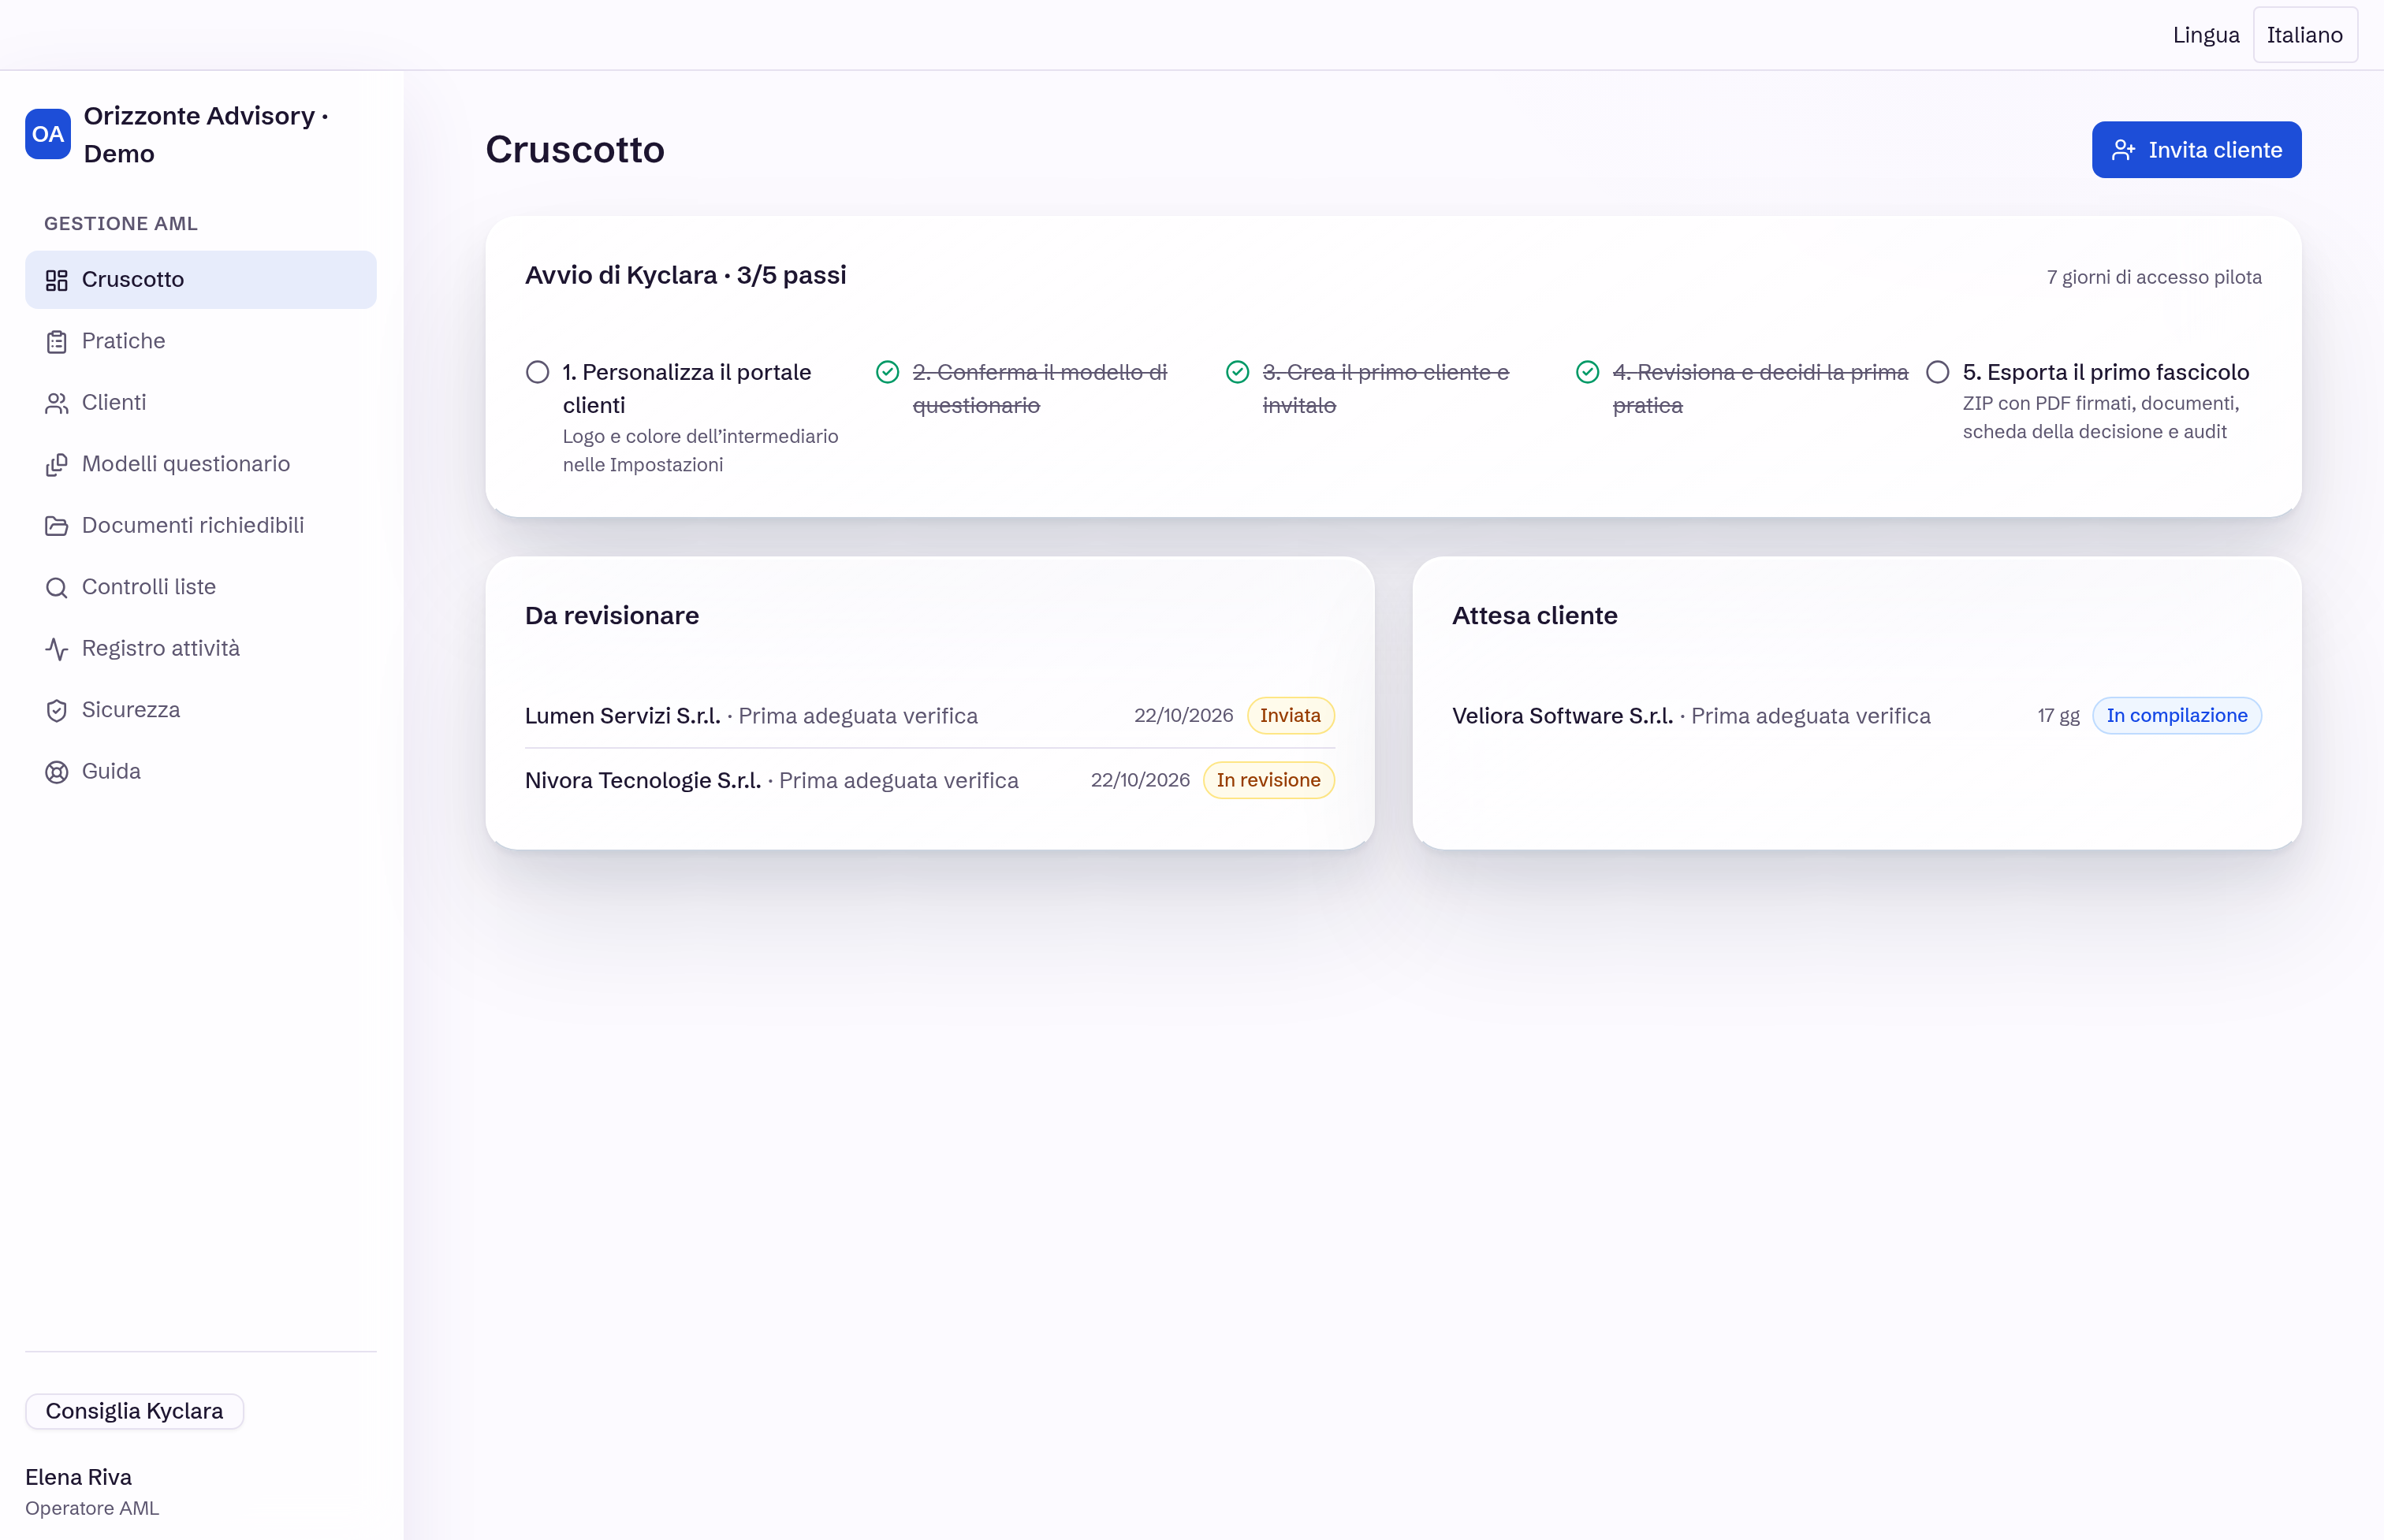Click the 7 giorni di accesso pilota text
This screenshot has width=2384, height=1540.
2154,277
